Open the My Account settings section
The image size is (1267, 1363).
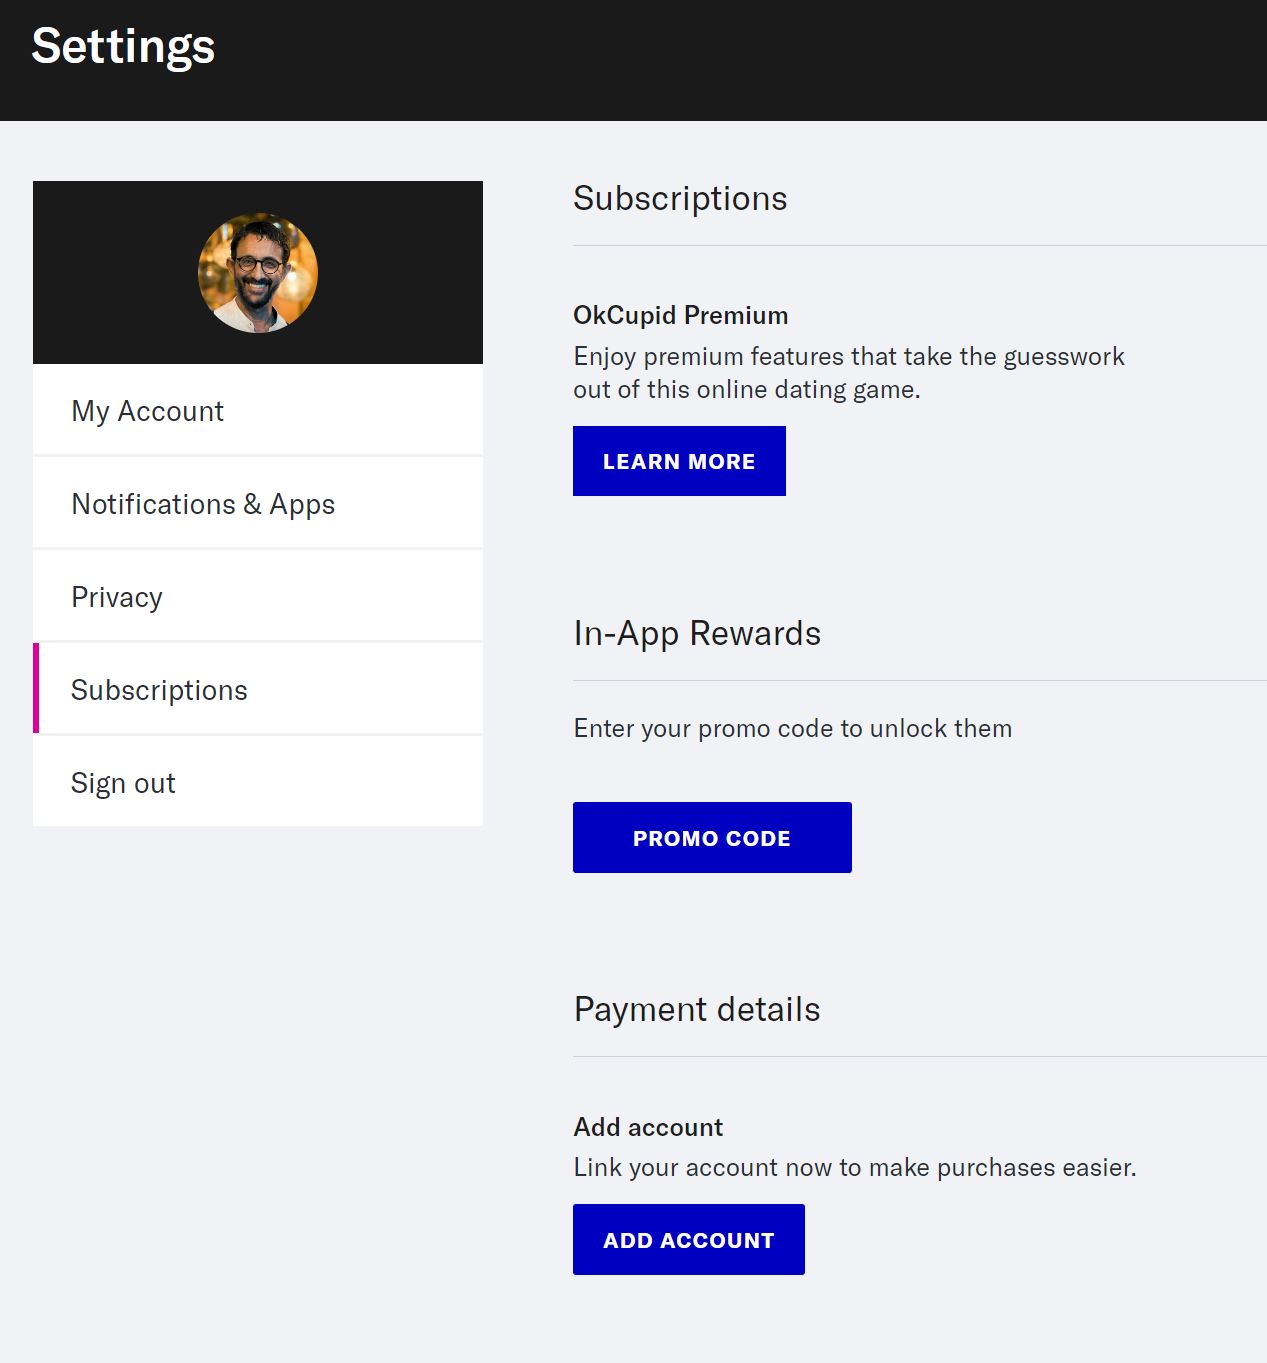pos(146,410)
